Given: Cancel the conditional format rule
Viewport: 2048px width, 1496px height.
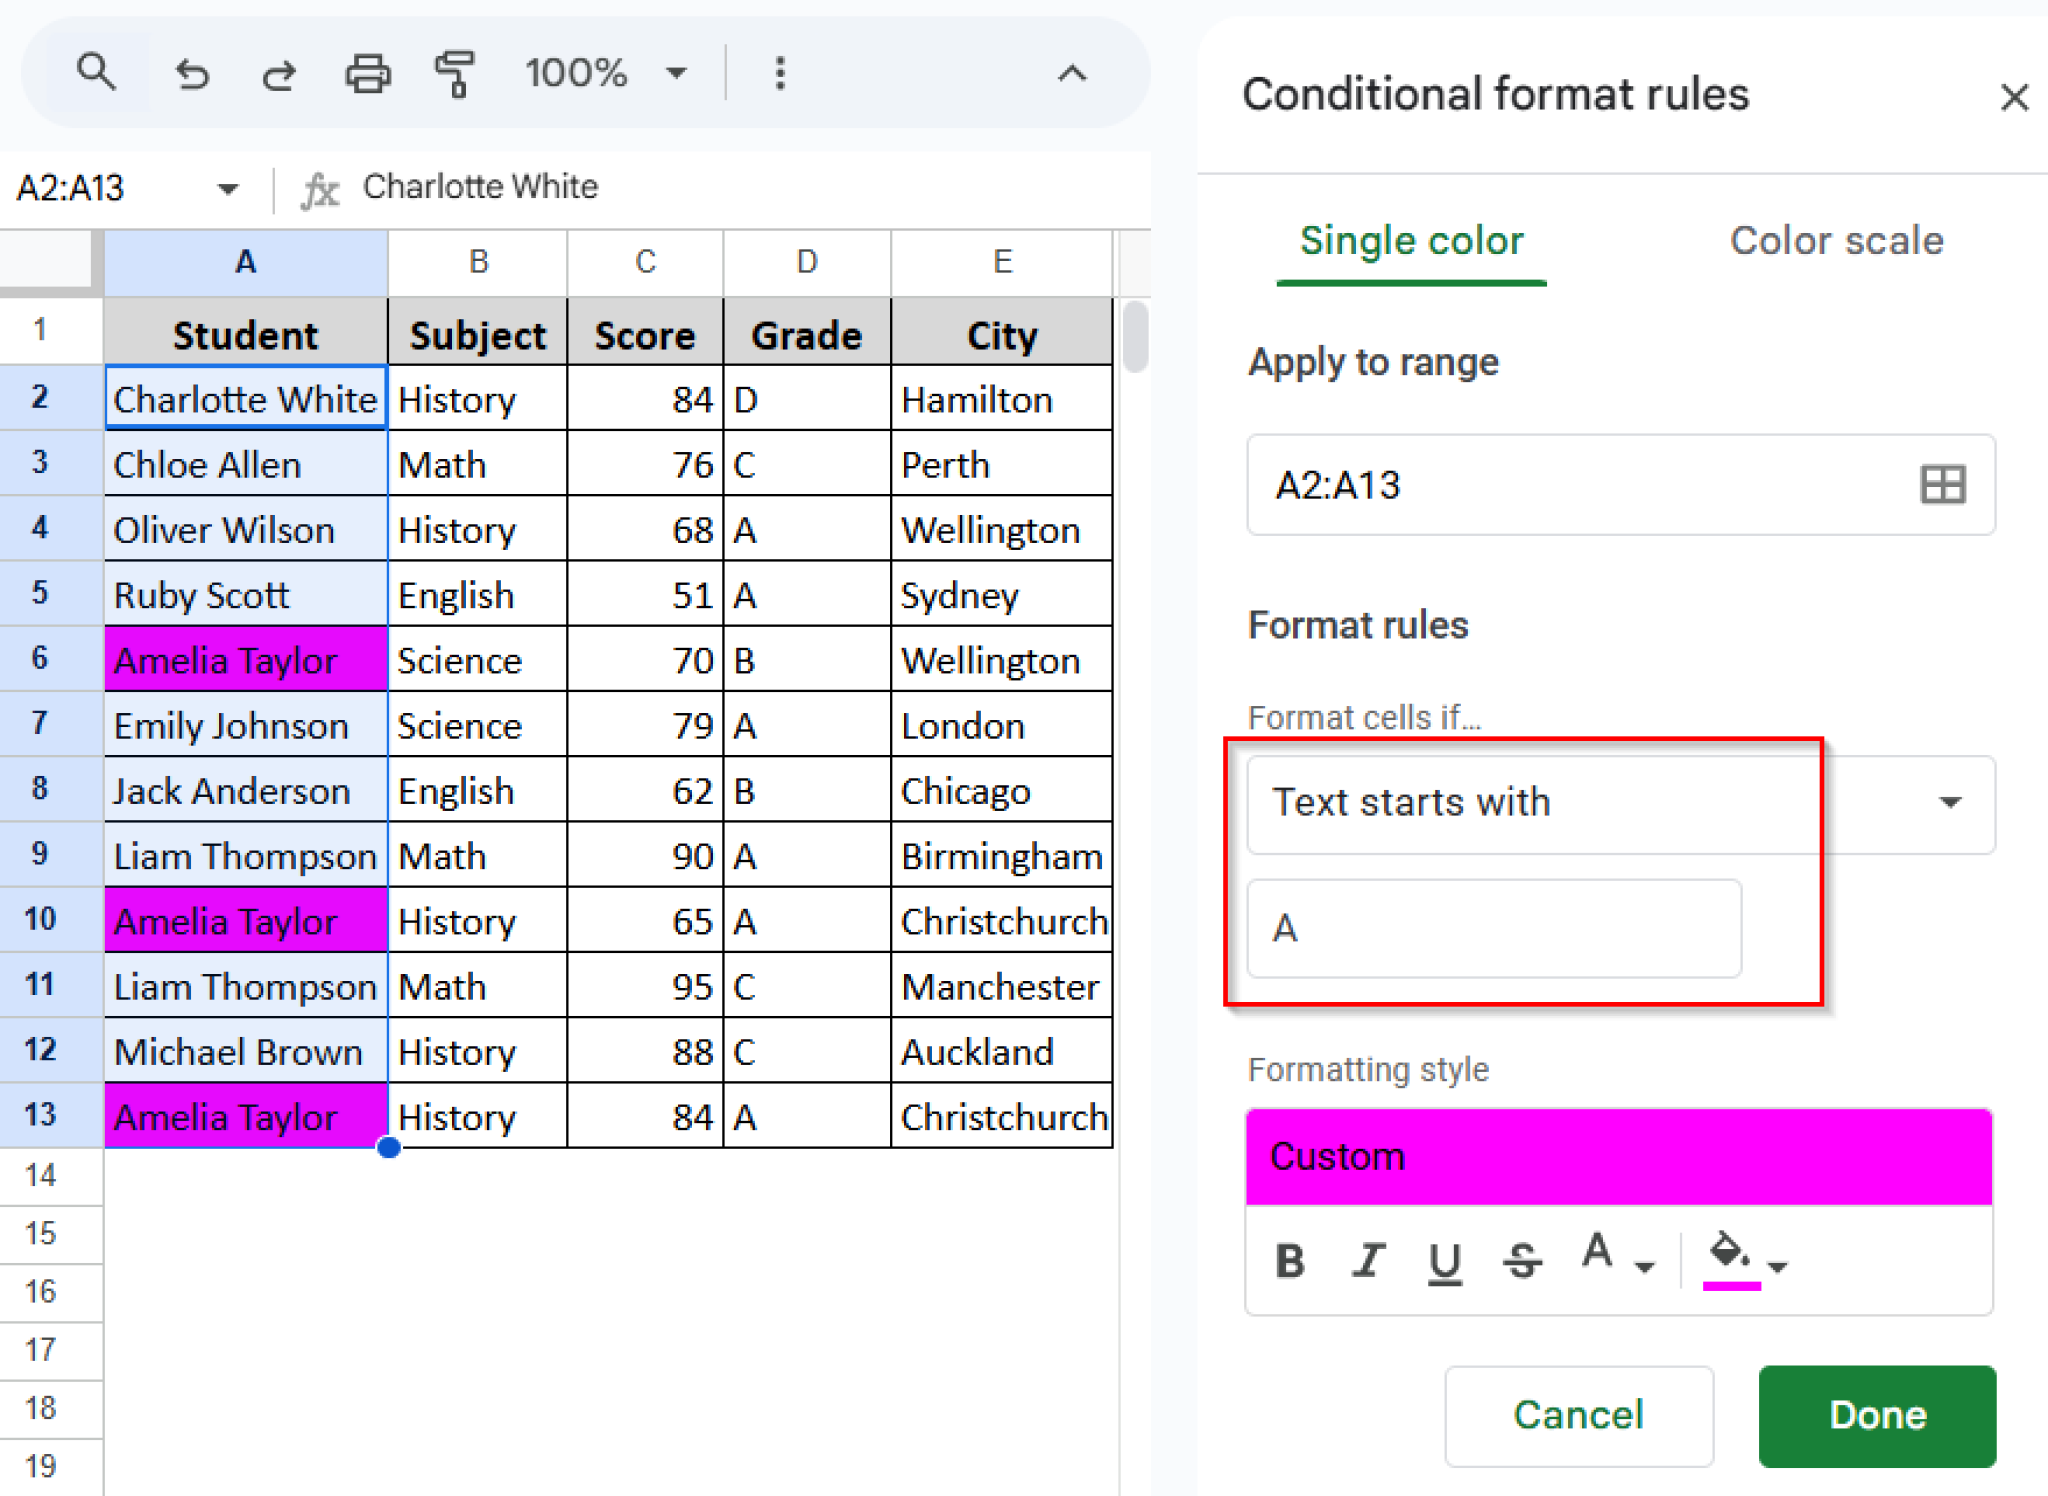Looking at the screenshot, I should click(x=1578, y=1415).
